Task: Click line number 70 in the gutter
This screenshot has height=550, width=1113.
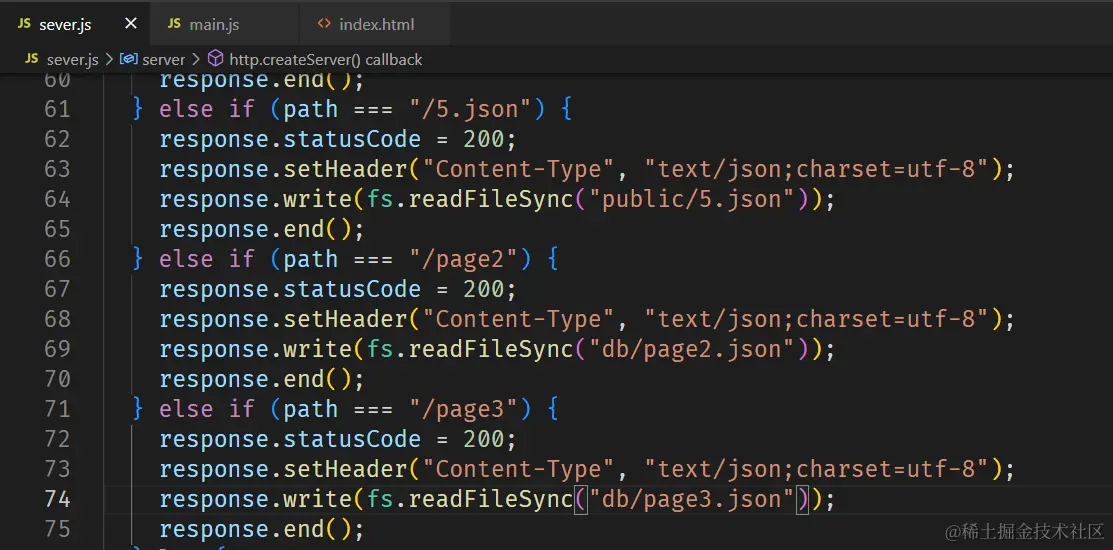Action: [57, 380]
